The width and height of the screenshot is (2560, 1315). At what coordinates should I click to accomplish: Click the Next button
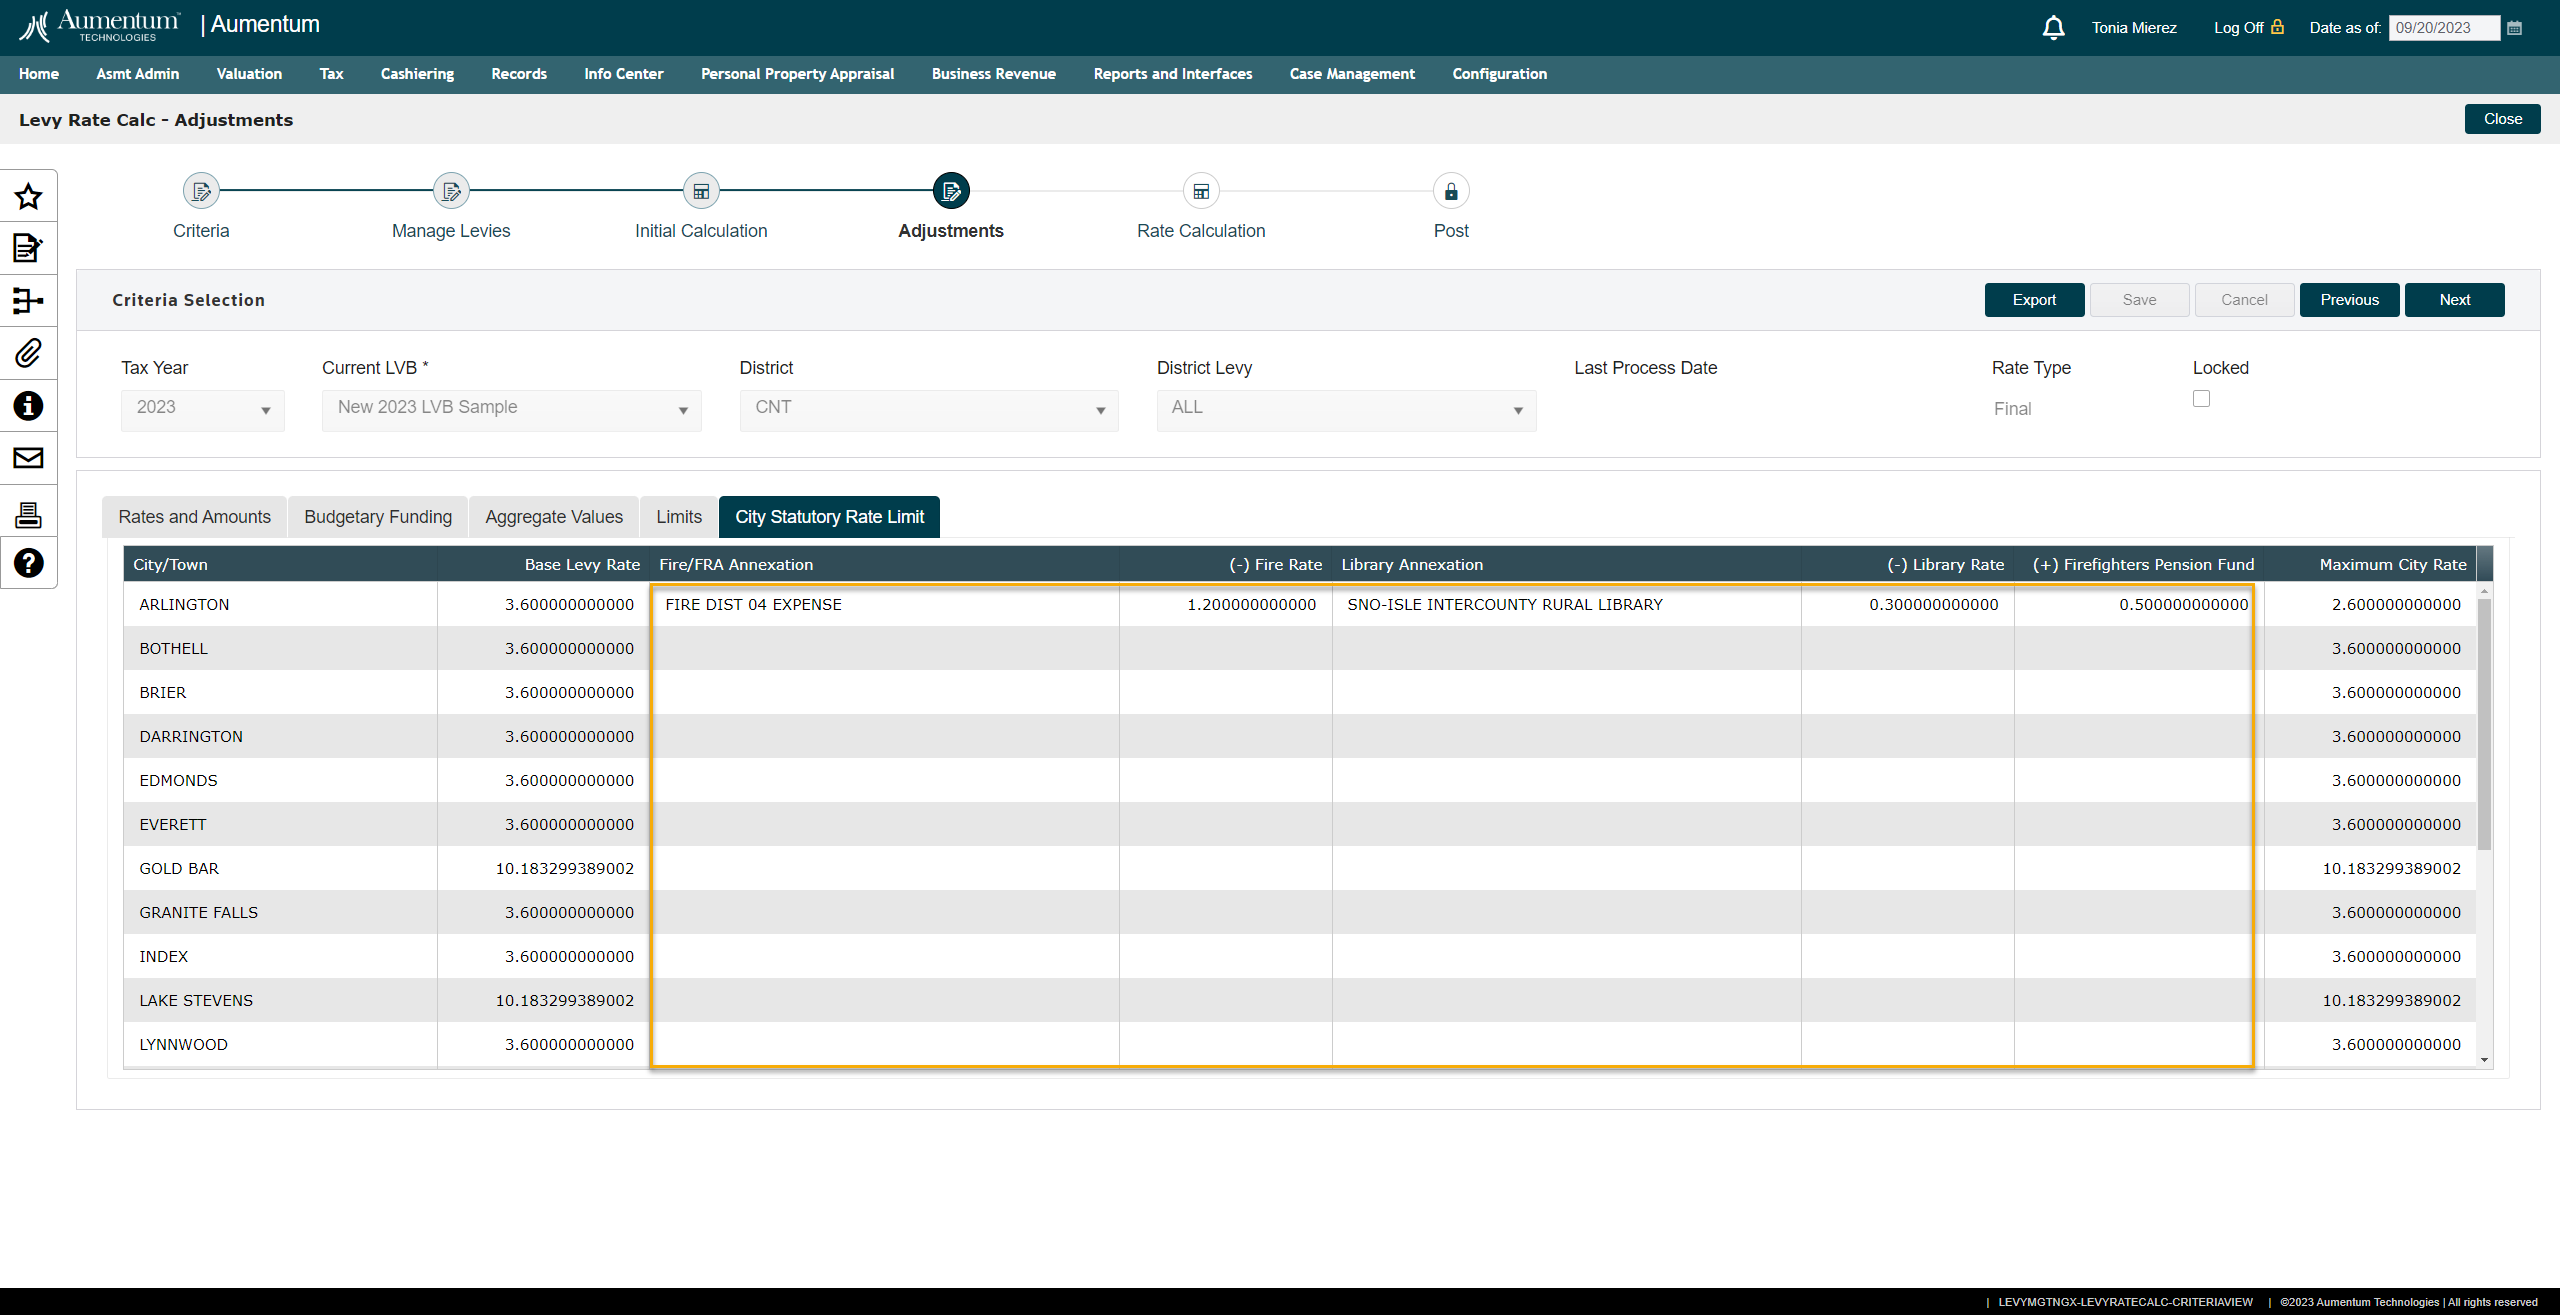tap(2454, 300)
